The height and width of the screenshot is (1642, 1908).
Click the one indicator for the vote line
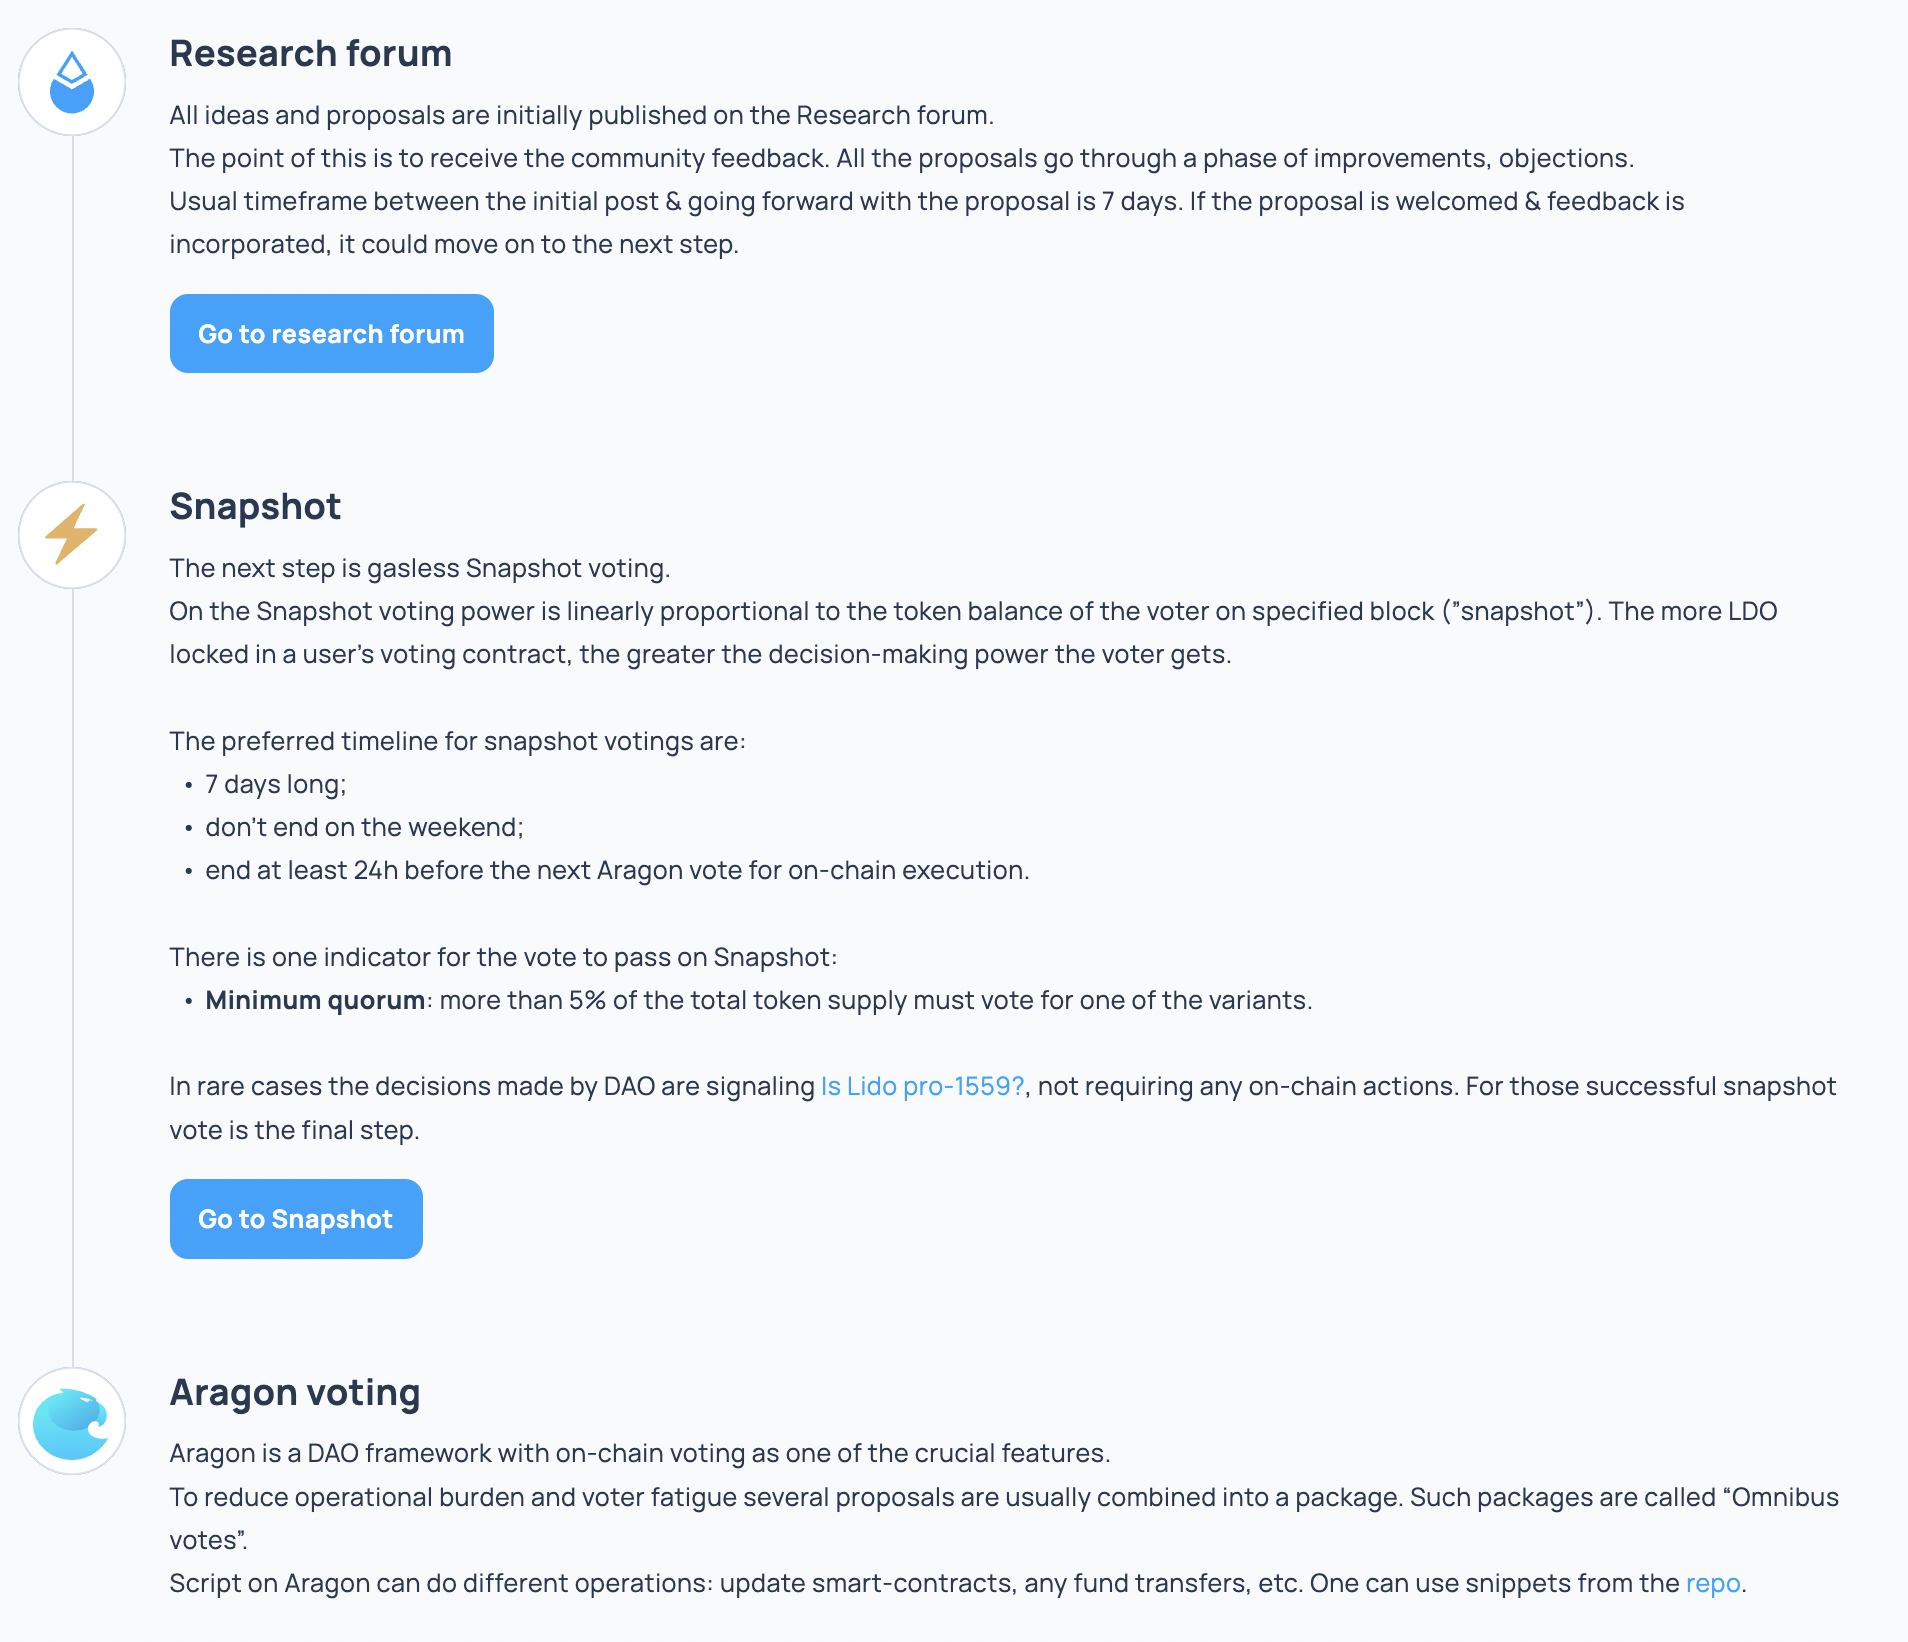(503, 957)
